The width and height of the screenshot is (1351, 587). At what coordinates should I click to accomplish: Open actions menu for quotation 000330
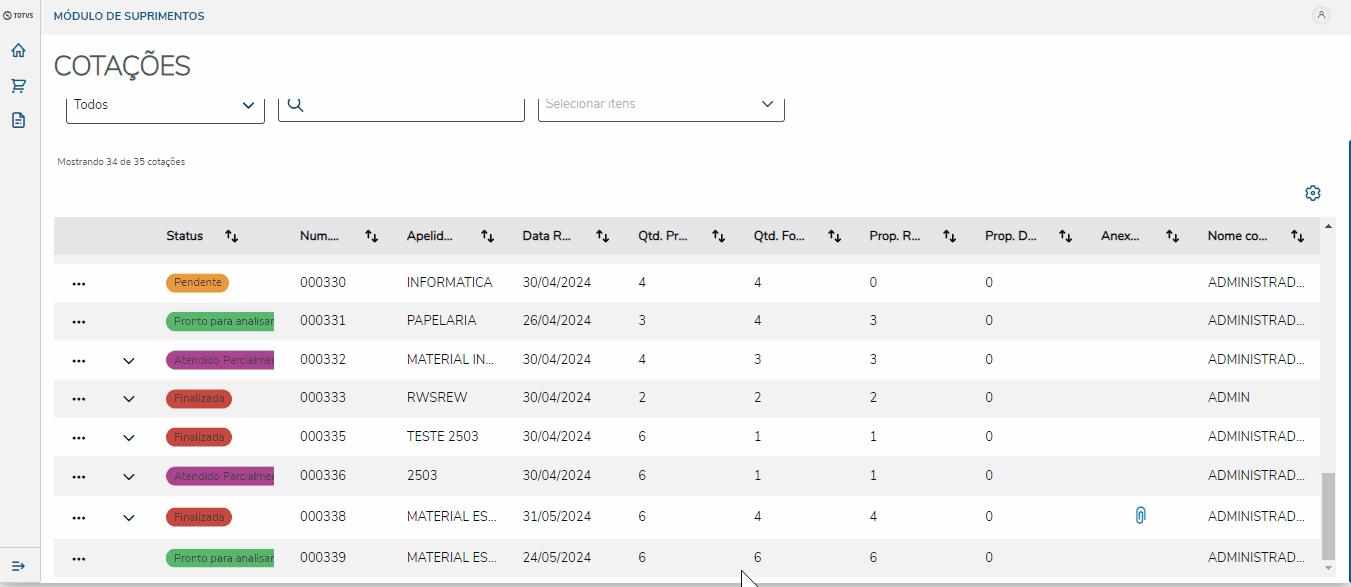click(79, 283)
